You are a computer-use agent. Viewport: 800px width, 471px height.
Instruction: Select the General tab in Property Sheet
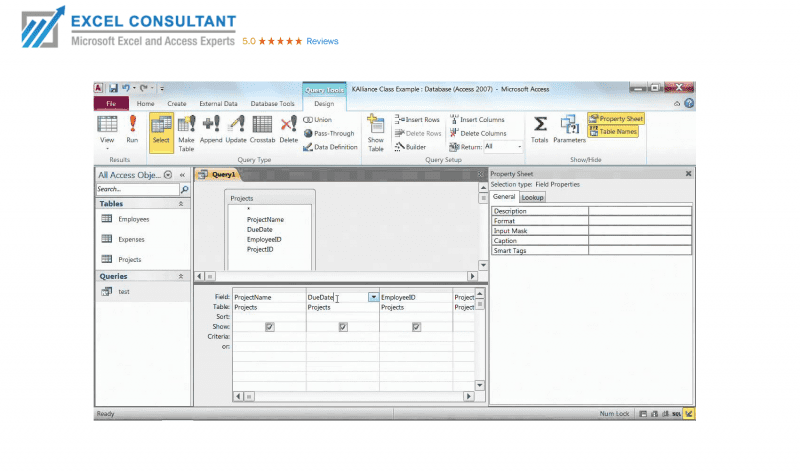click(x=504, y=197)
